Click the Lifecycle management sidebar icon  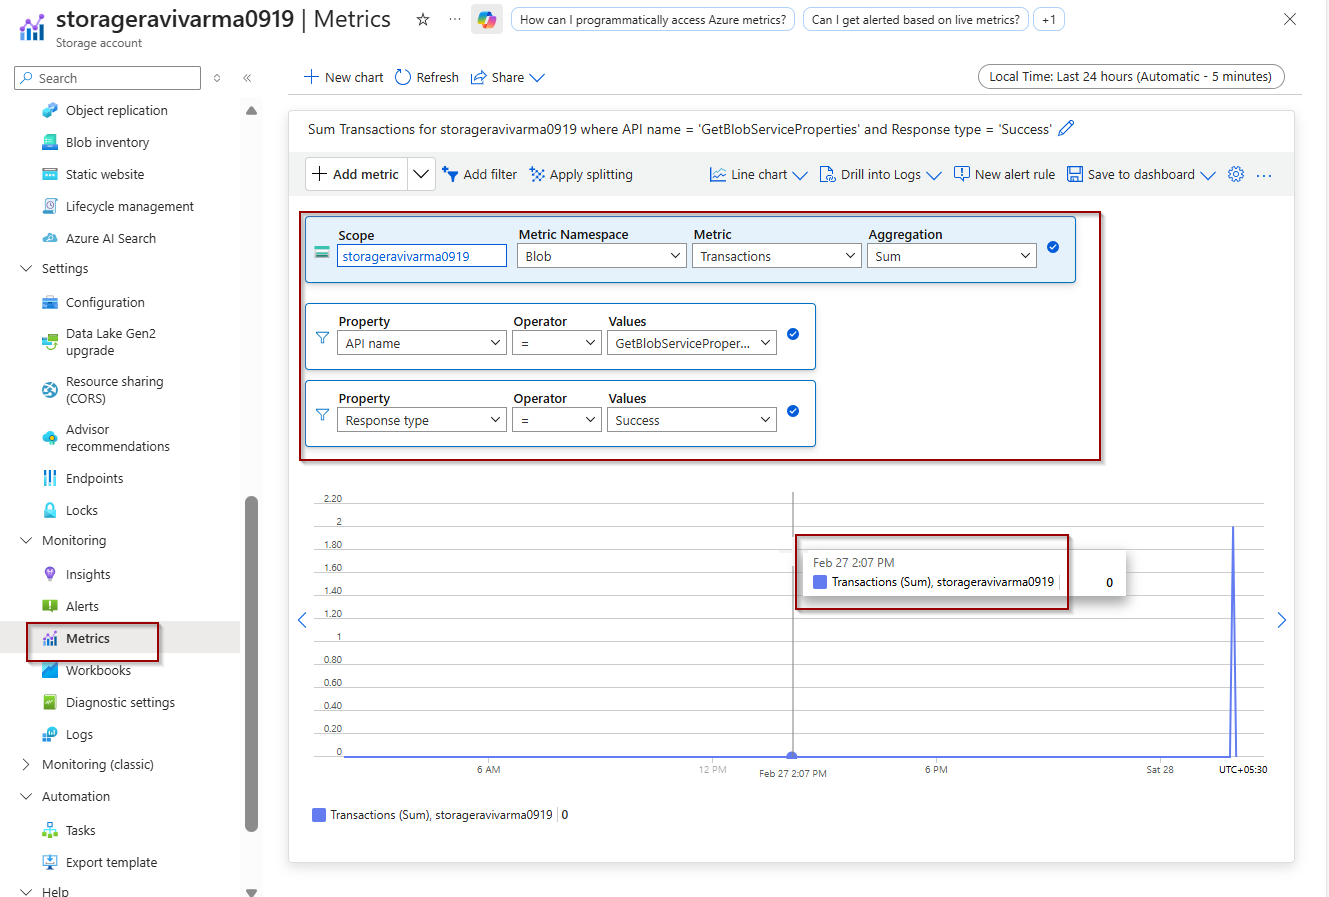[50, 206]
